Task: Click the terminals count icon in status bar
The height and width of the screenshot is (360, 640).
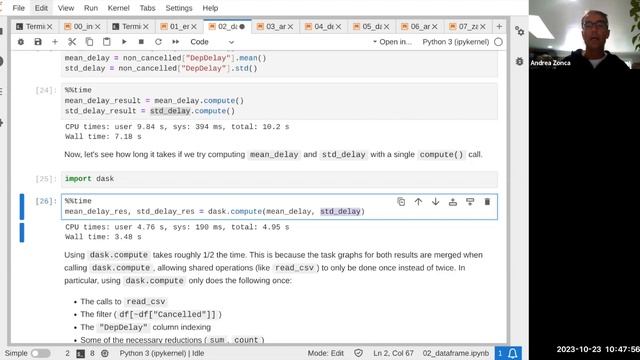Action: 80,353
